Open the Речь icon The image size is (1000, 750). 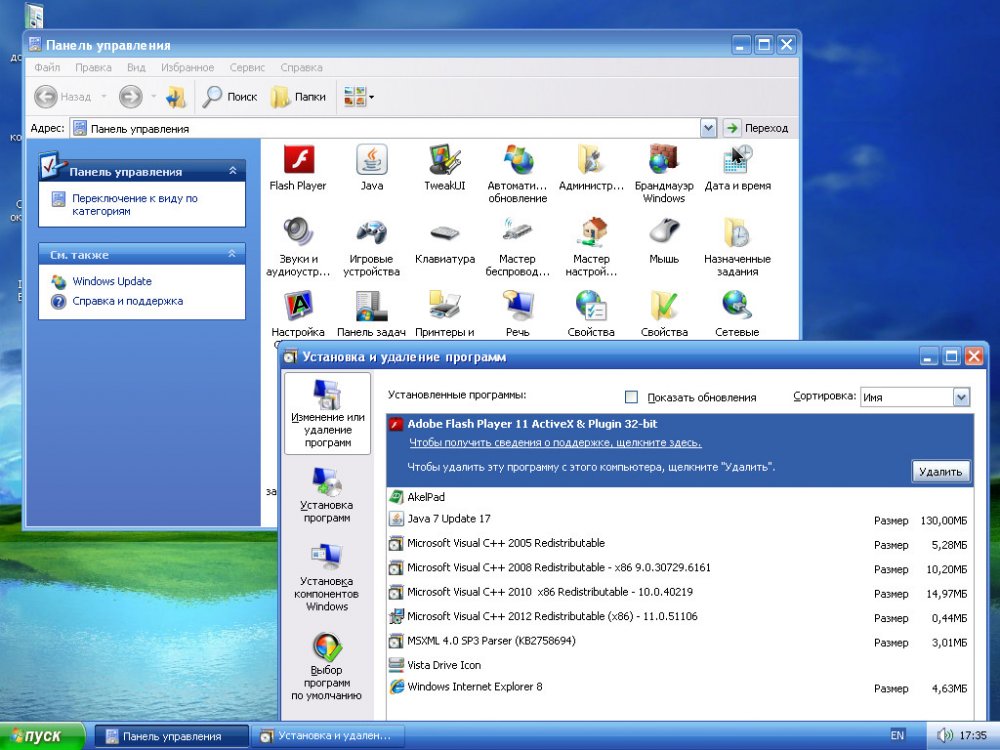517,314
